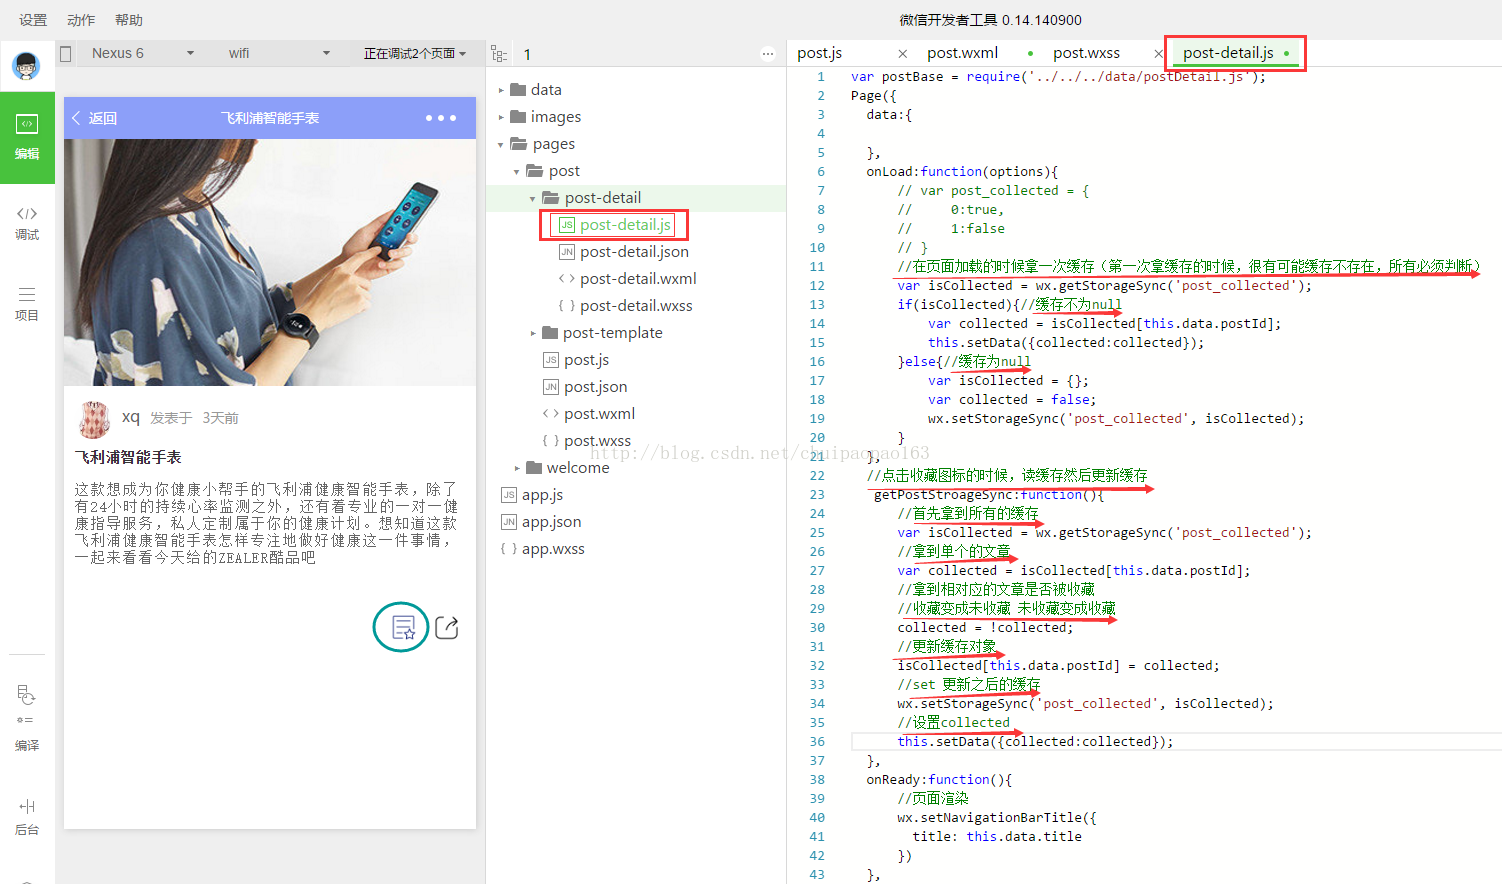Click the author name xq
This screenshot has height=884, width=1502.
coord(131,417)
